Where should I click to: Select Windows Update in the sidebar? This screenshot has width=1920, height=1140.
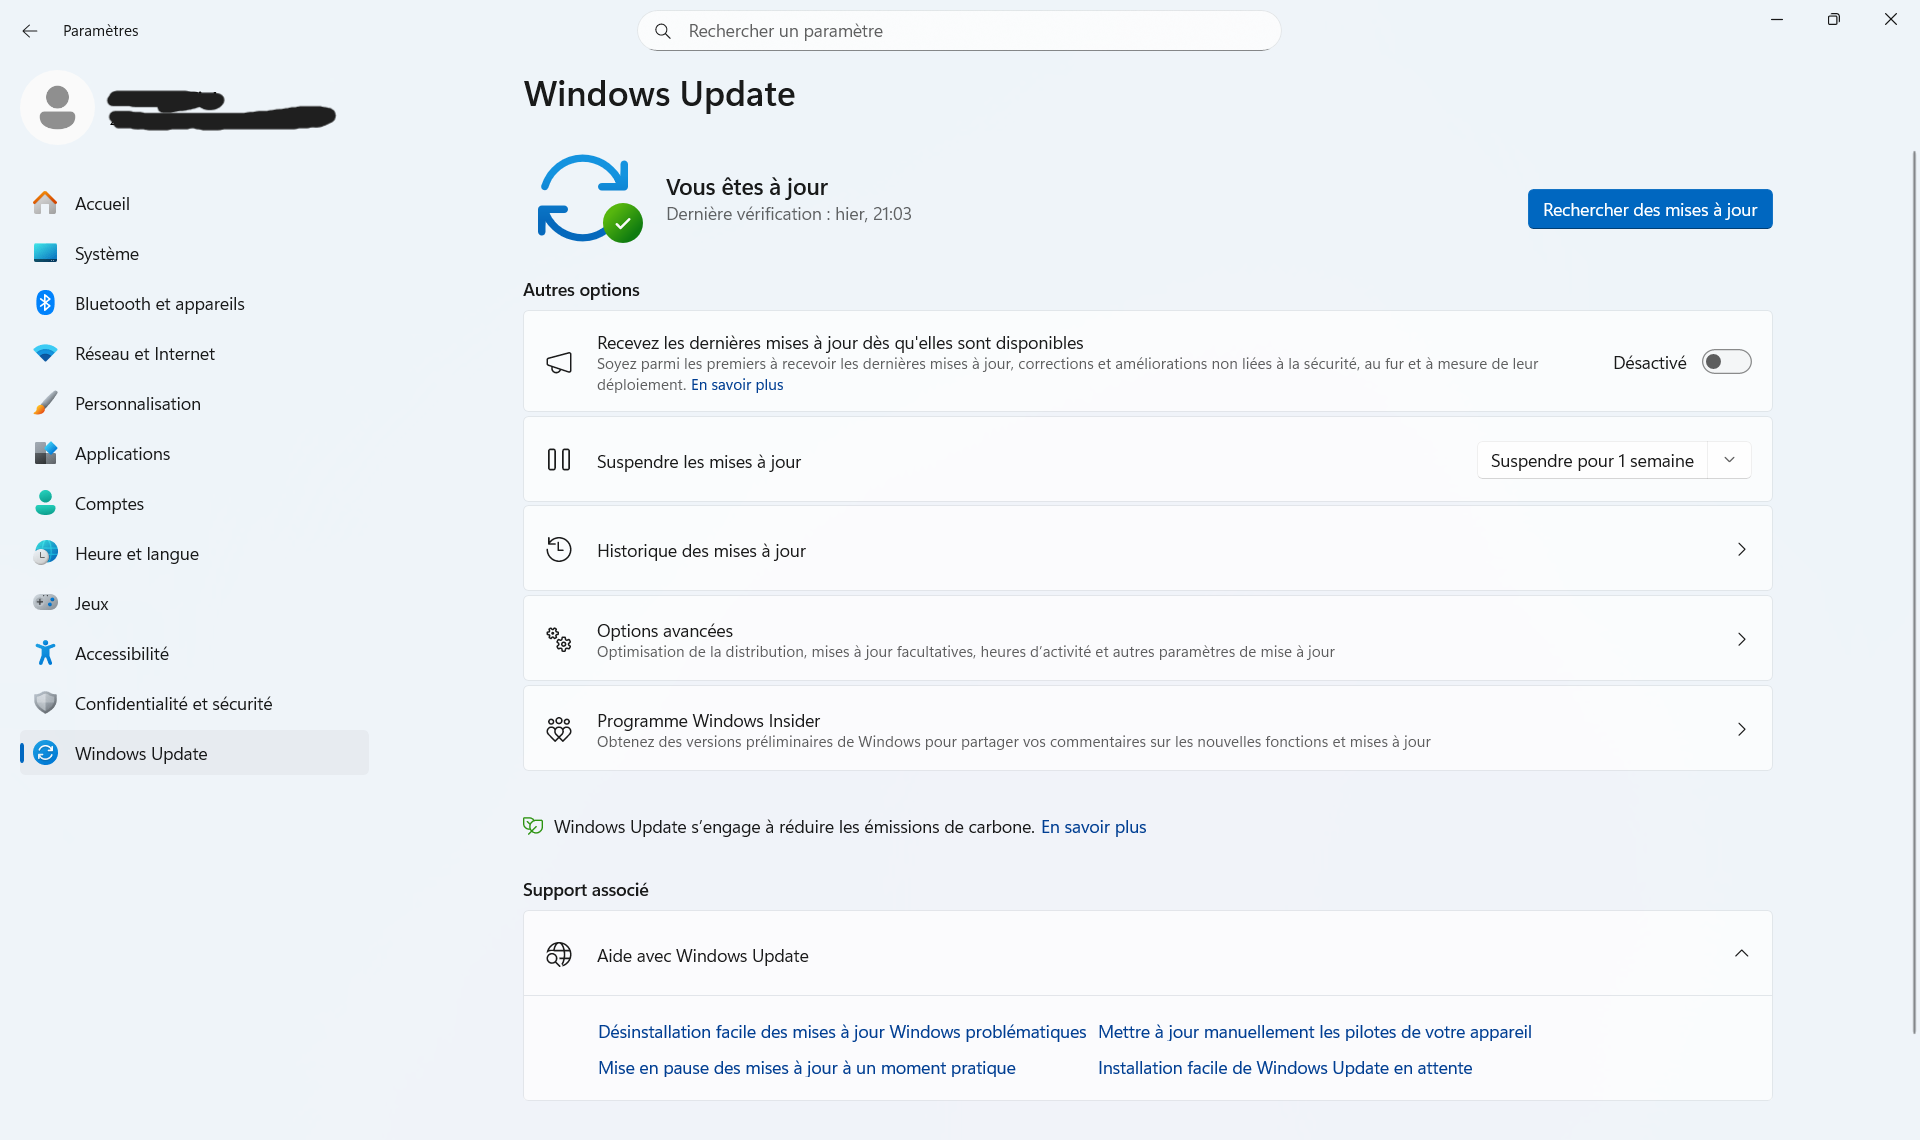[x=141, y=753]
